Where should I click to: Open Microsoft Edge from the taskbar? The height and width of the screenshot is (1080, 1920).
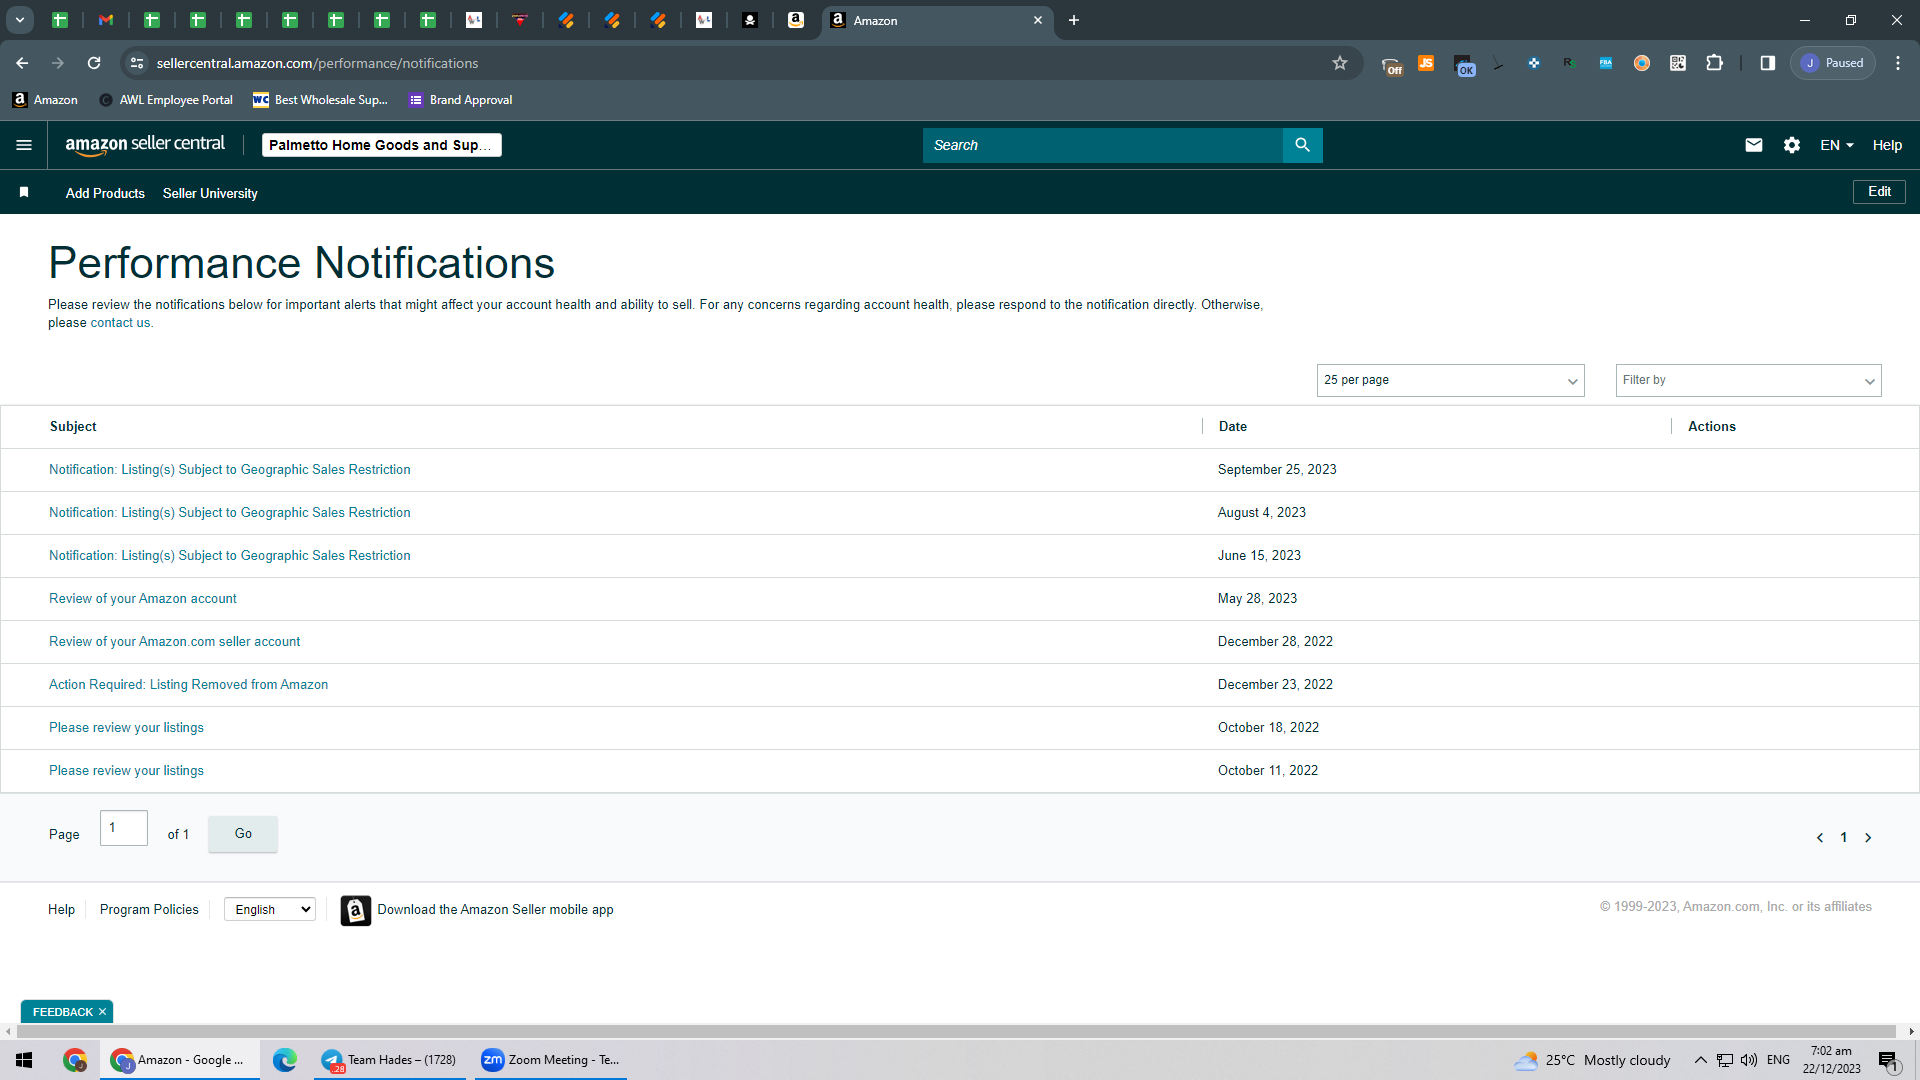coord(284,1060)
